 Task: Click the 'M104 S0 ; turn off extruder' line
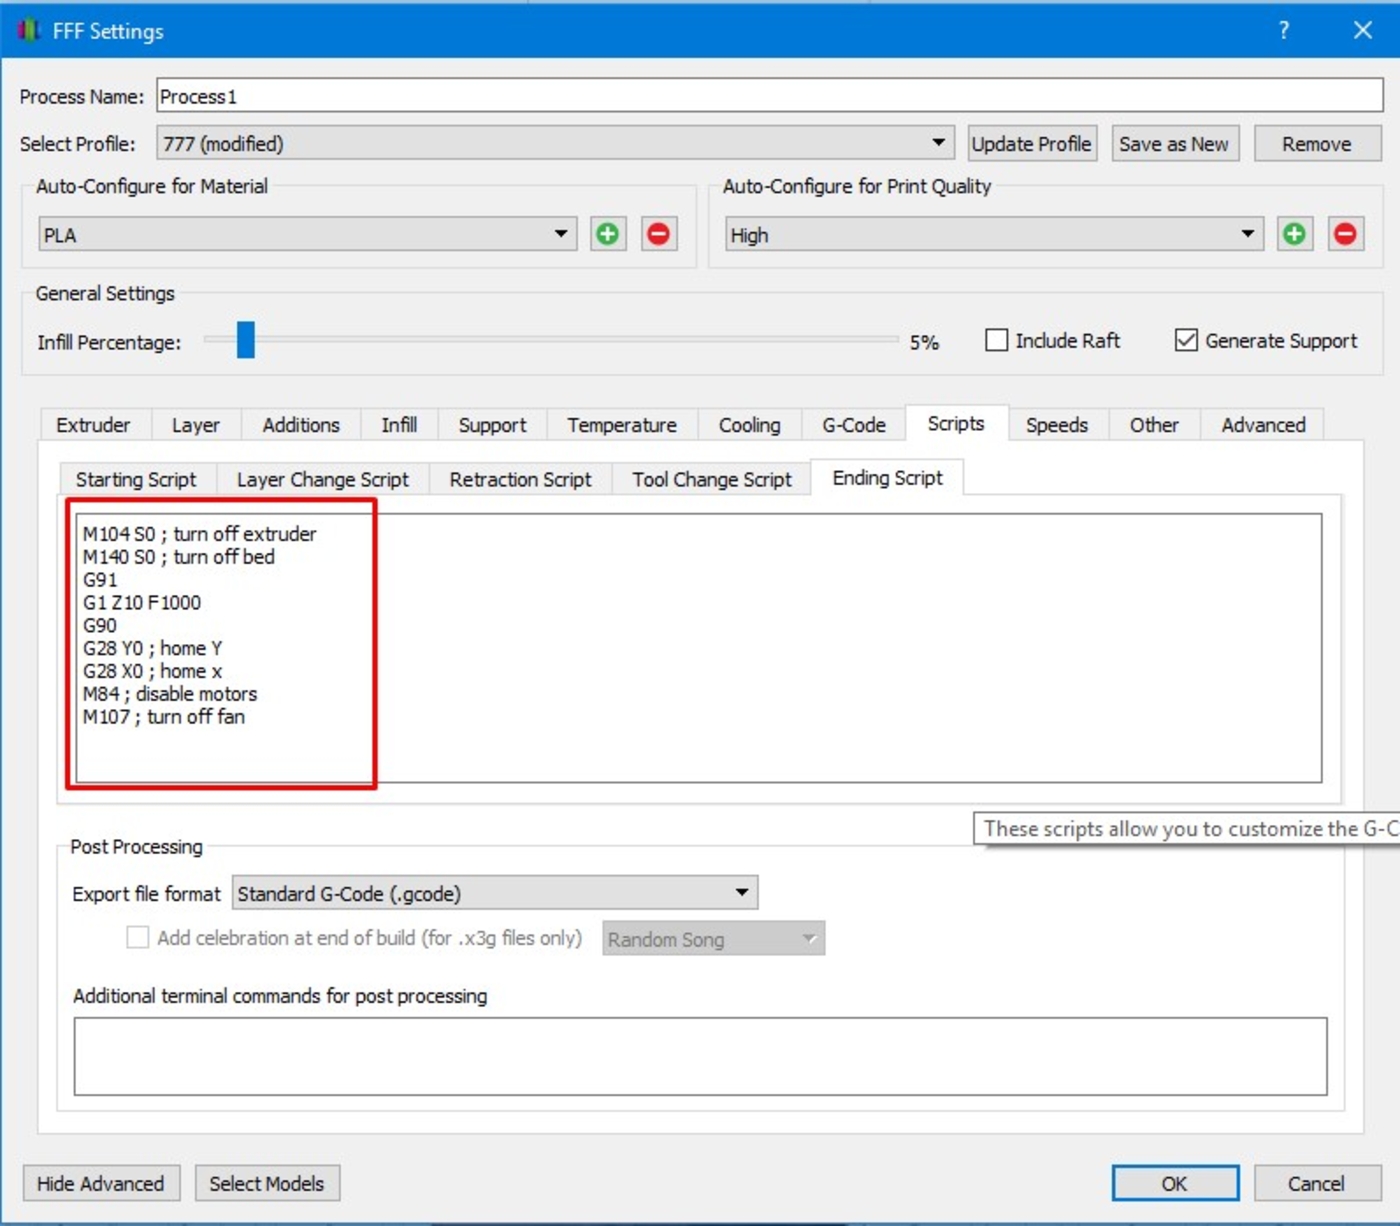click(199, 534)
